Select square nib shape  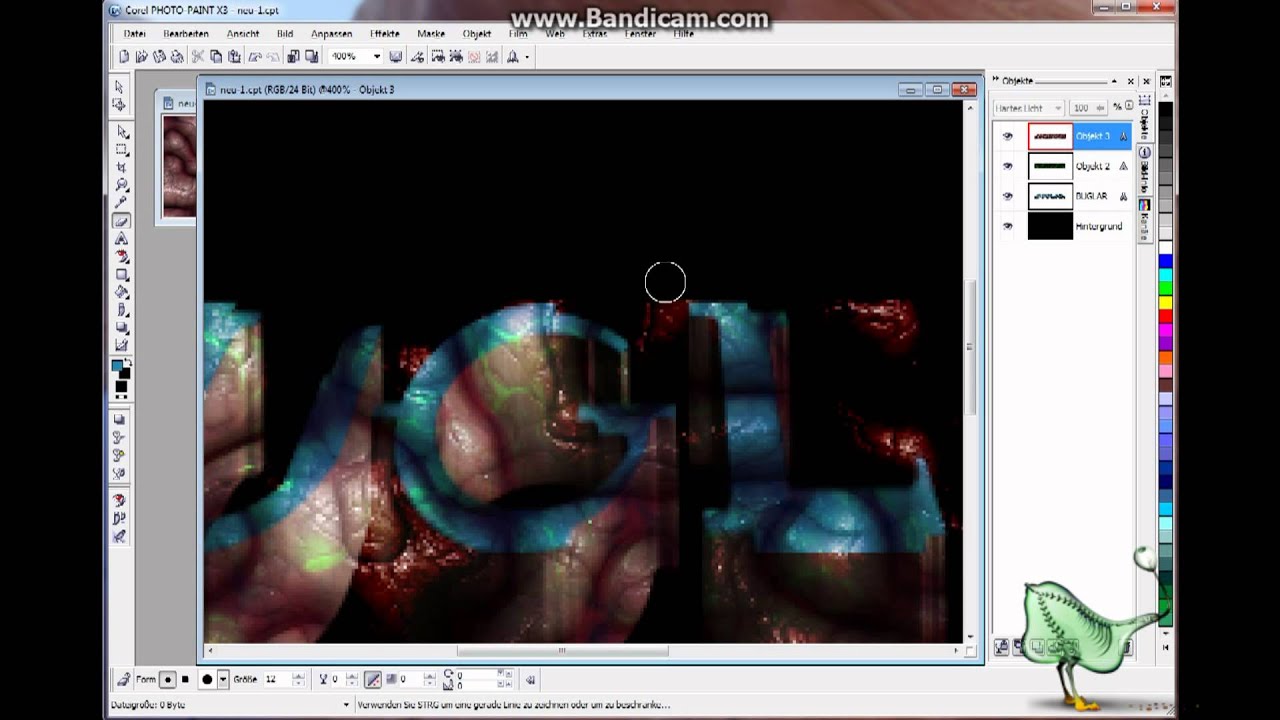(x=185, y=679)
